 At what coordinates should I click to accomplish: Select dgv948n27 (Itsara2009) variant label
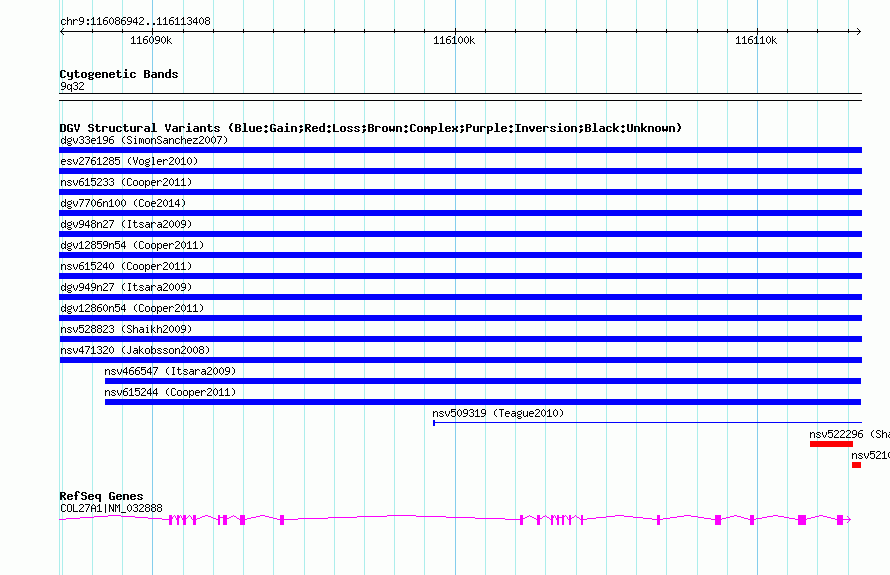[x=126, y=224]
